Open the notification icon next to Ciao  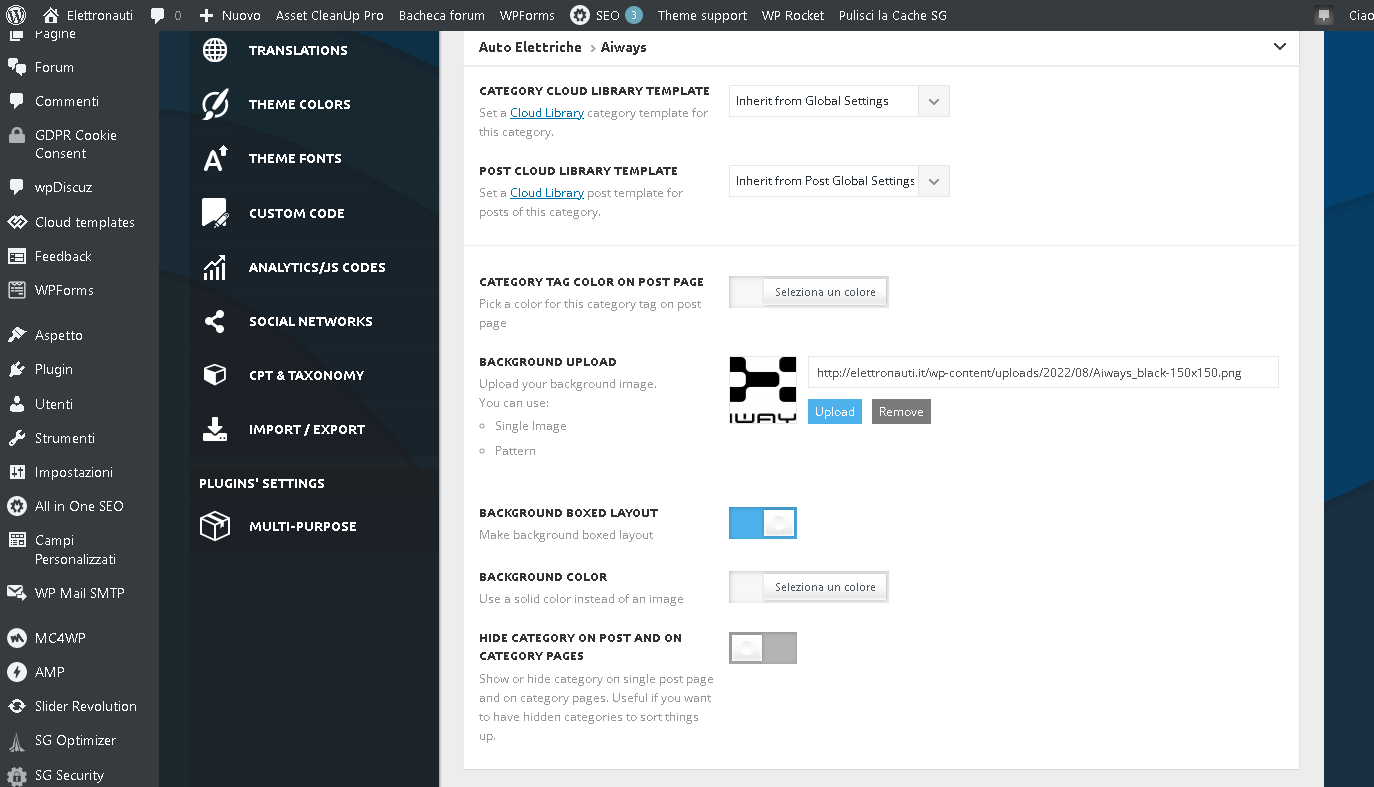pyautogui.click(x=1325, y=15)
